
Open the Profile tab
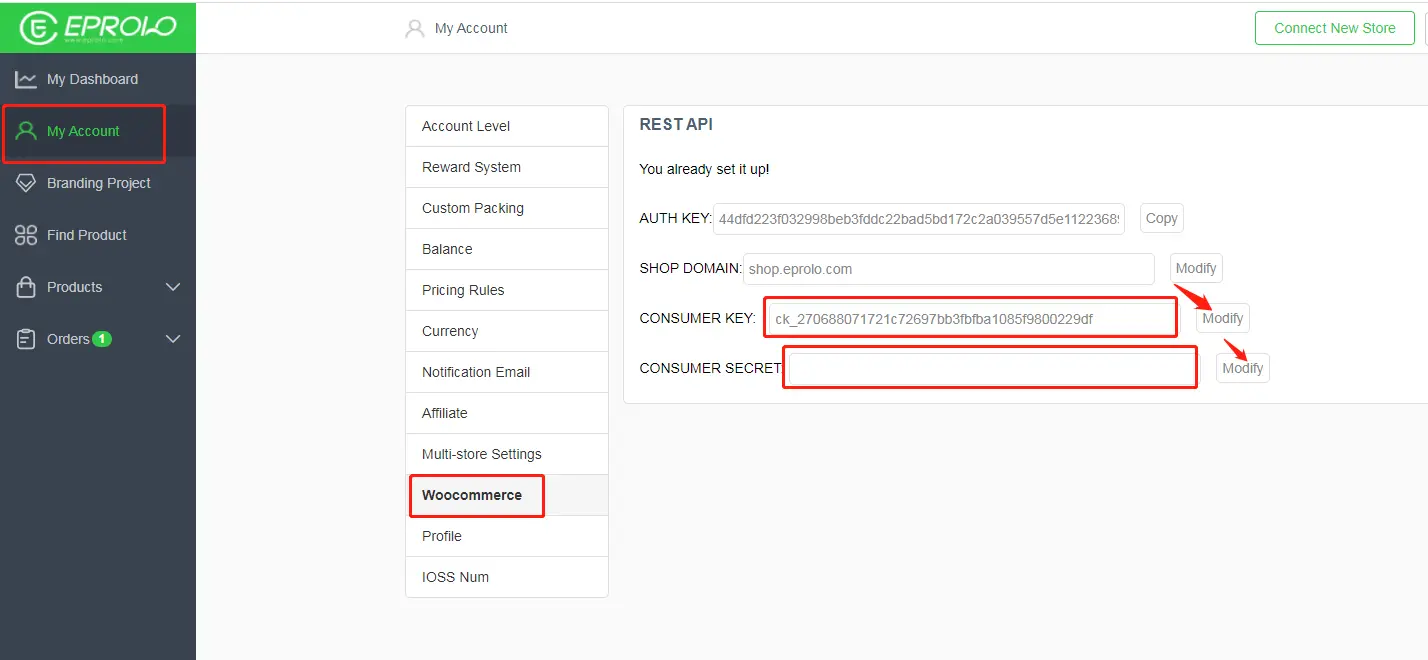coord(507,536)
